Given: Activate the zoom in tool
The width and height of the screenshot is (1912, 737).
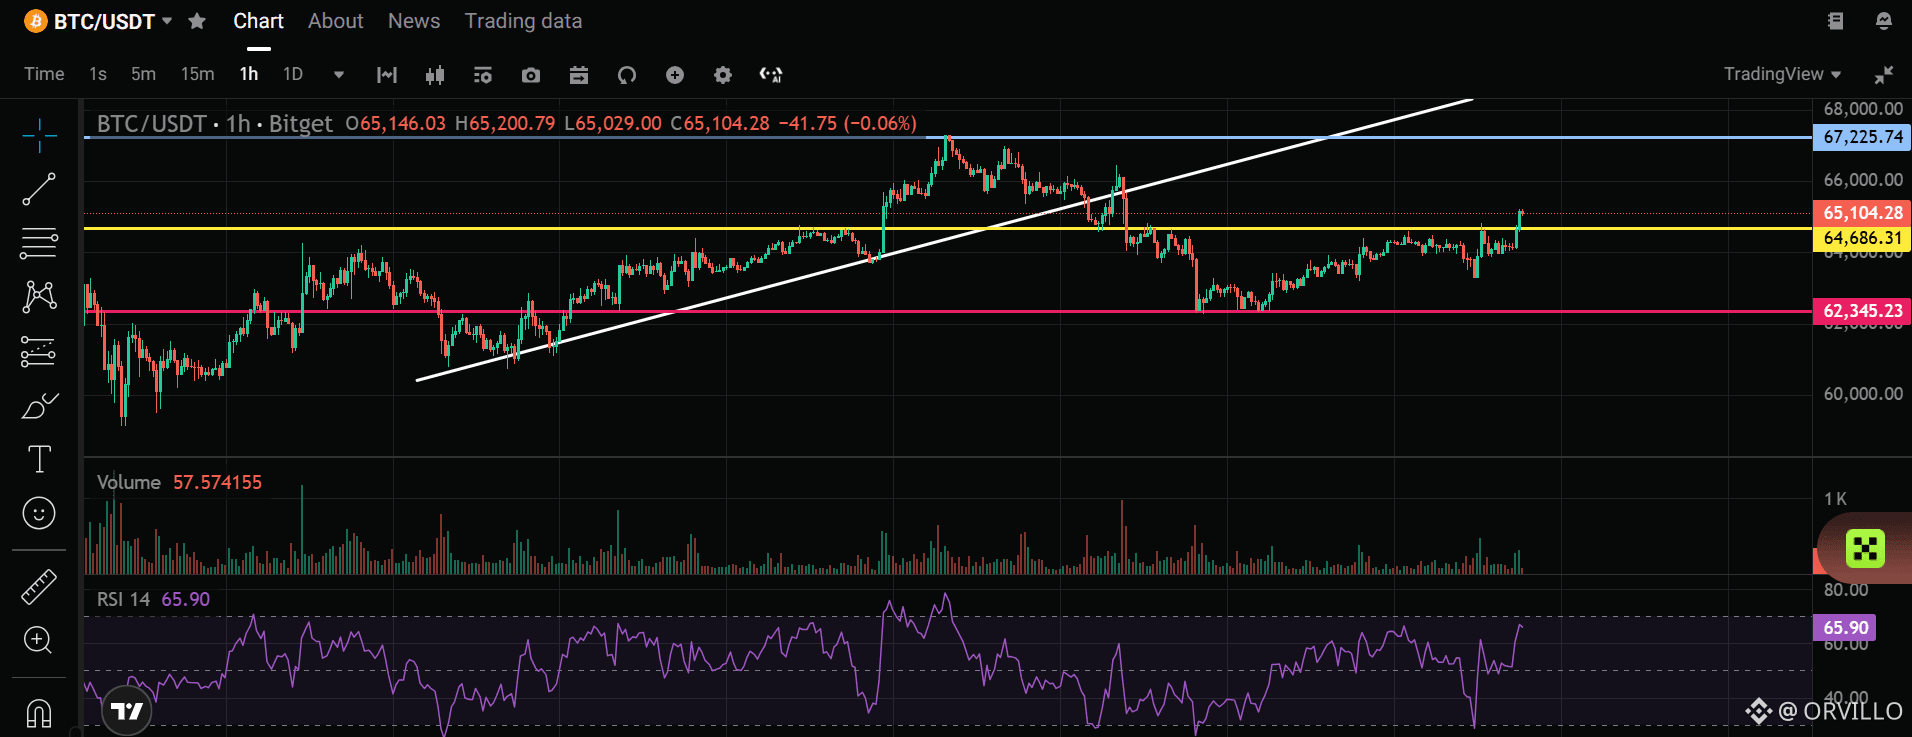Looking at the screenshot, I should coord(38,640).
